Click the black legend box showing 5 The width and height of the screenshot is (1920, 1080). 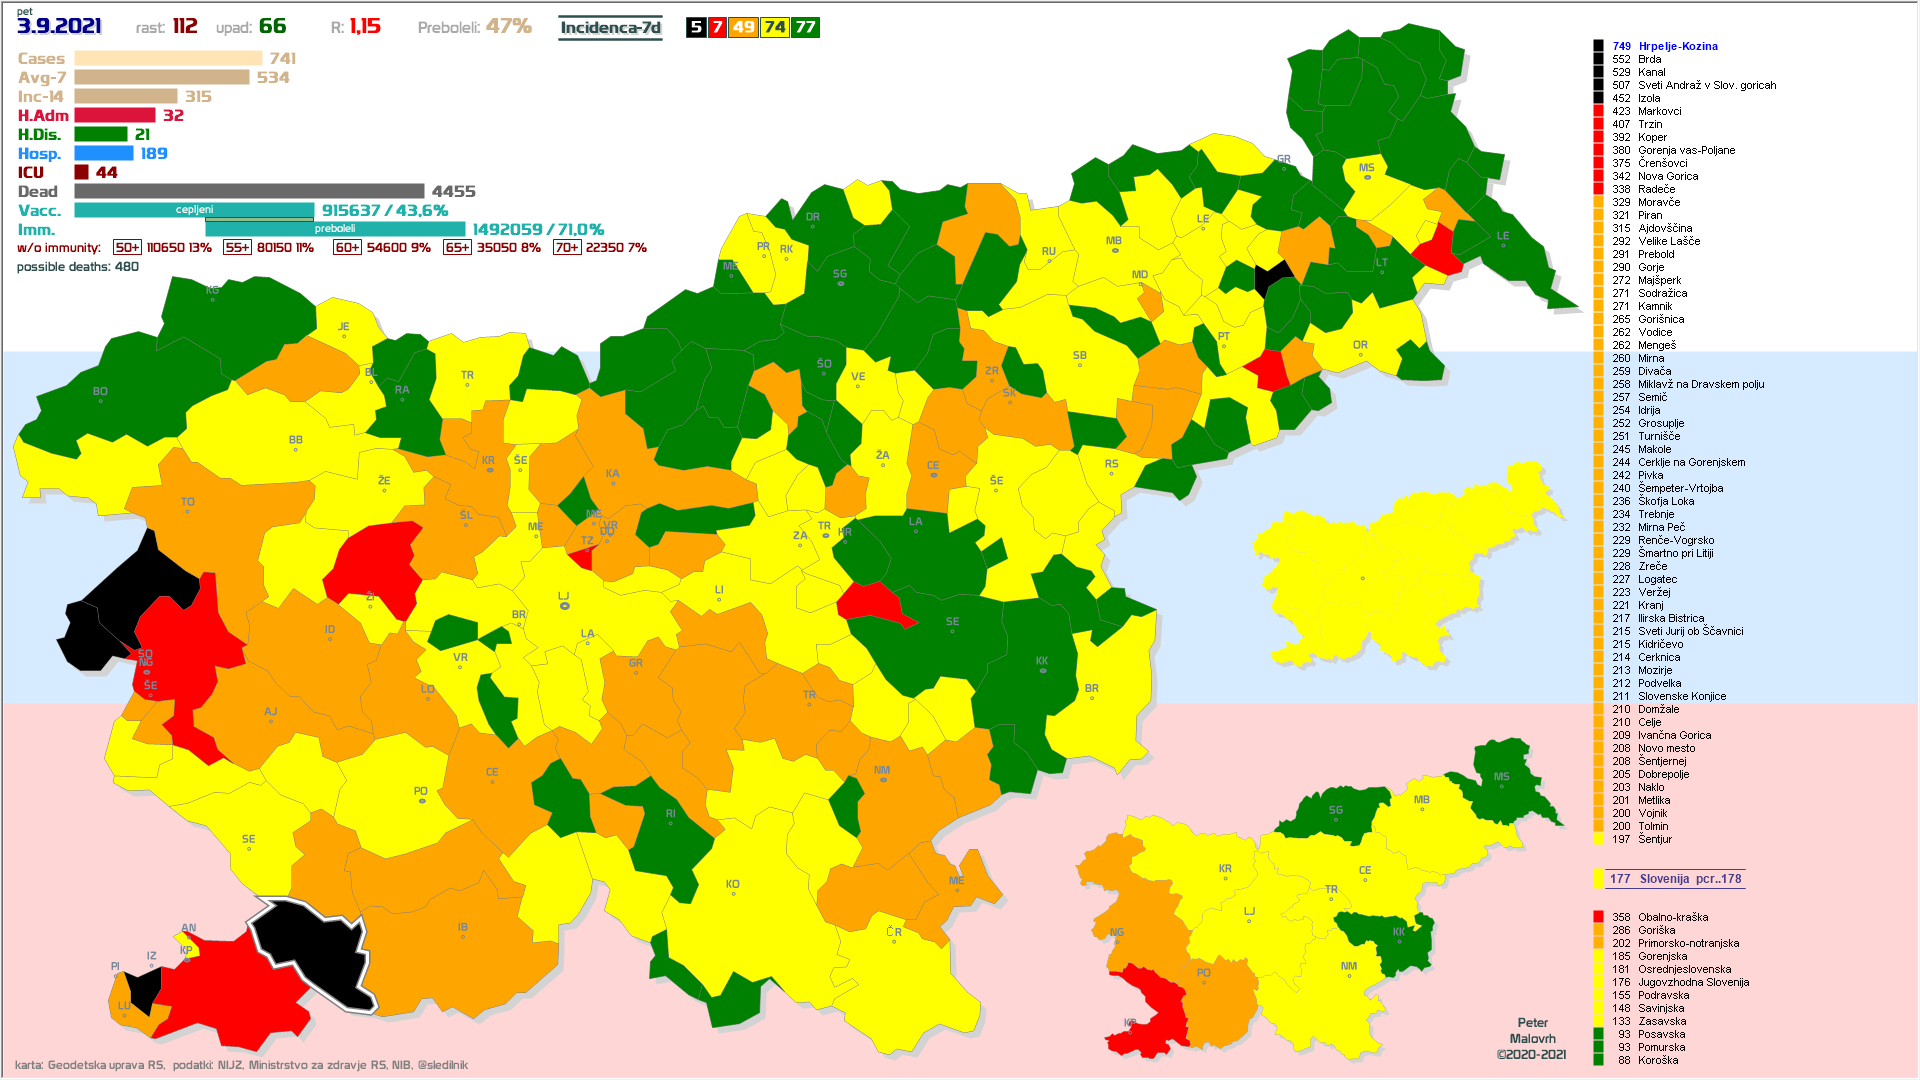[x=696, y=28]
